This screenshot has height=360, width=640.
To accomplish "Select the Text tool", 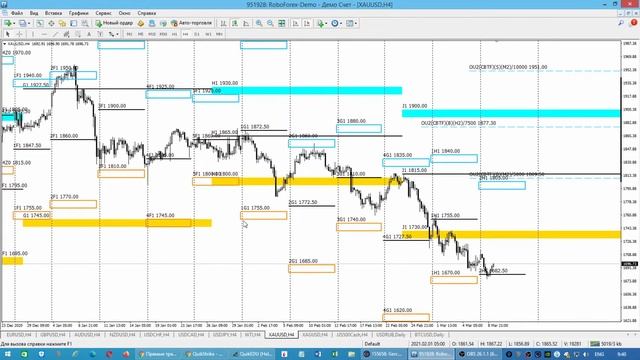I will pyautogui.click(x=89, y=34).
